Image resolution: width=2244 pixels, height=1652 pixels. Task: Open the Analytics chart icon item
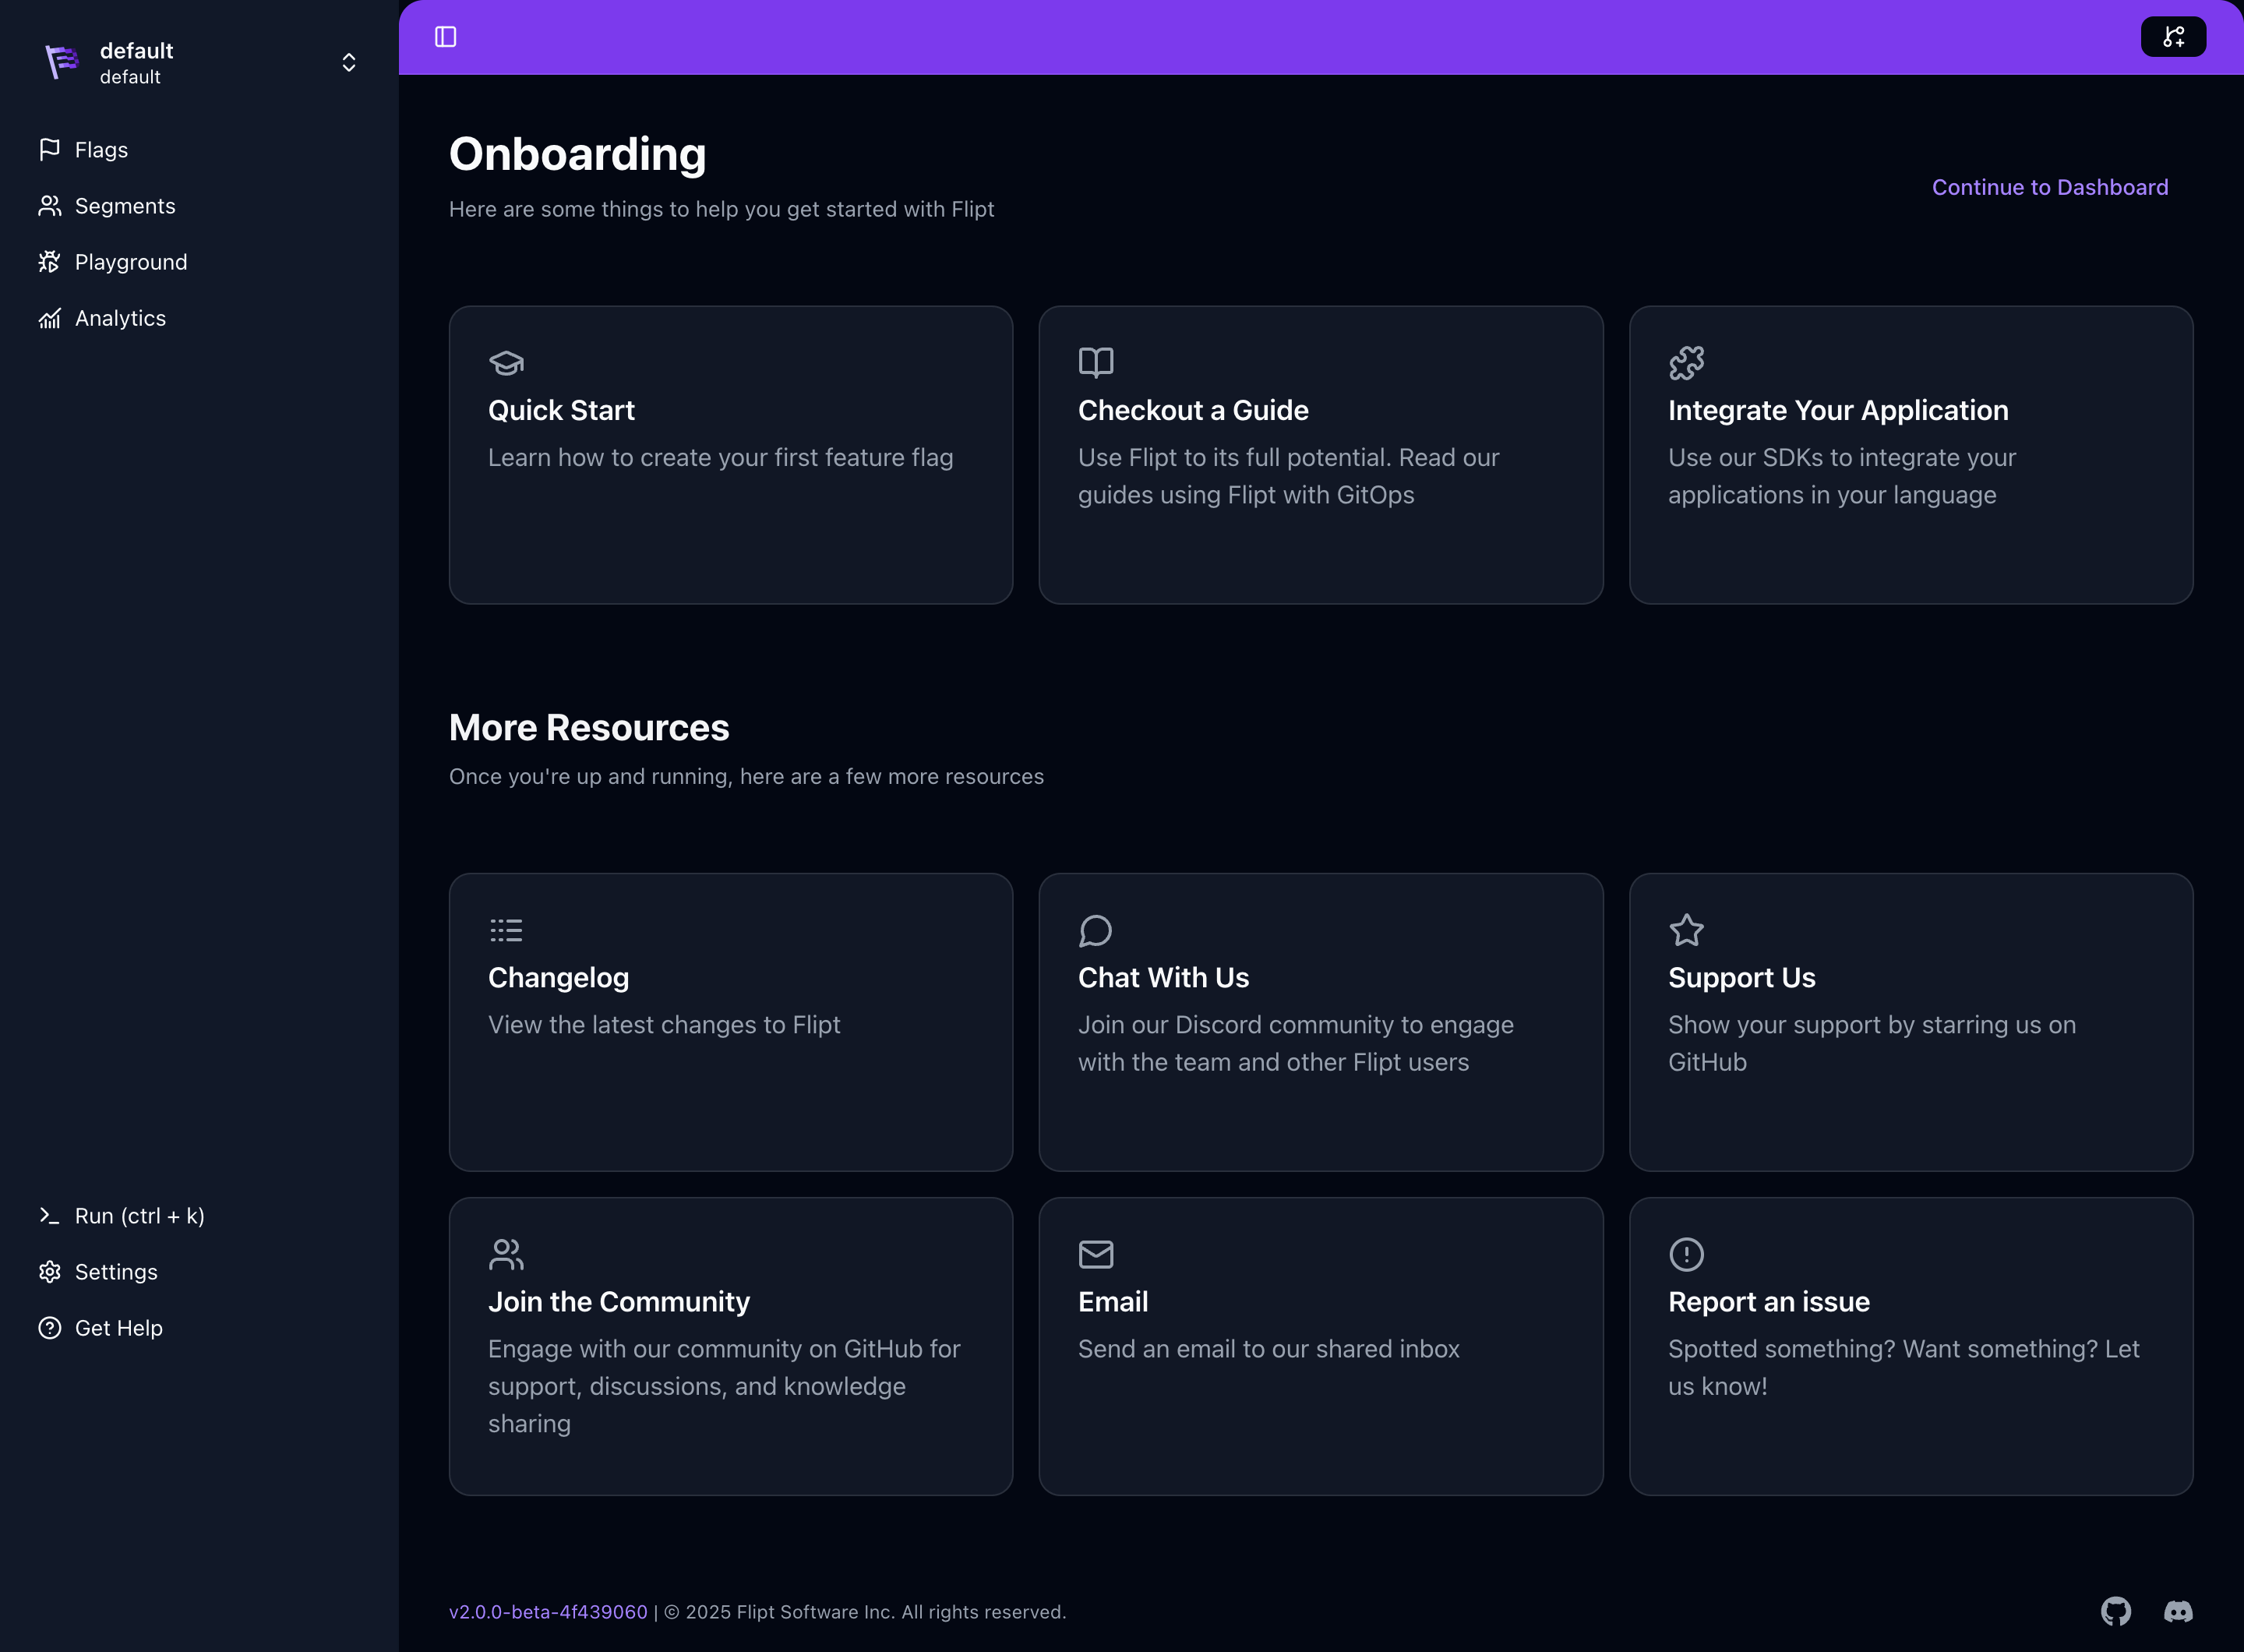[50, 318]
